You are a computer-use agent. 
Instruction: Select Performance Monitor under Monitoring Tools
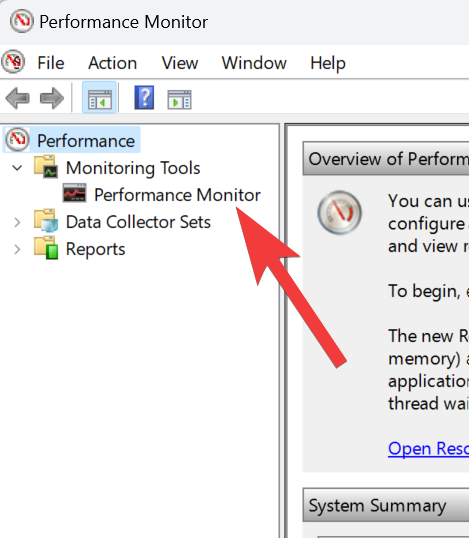click(177, 195)
